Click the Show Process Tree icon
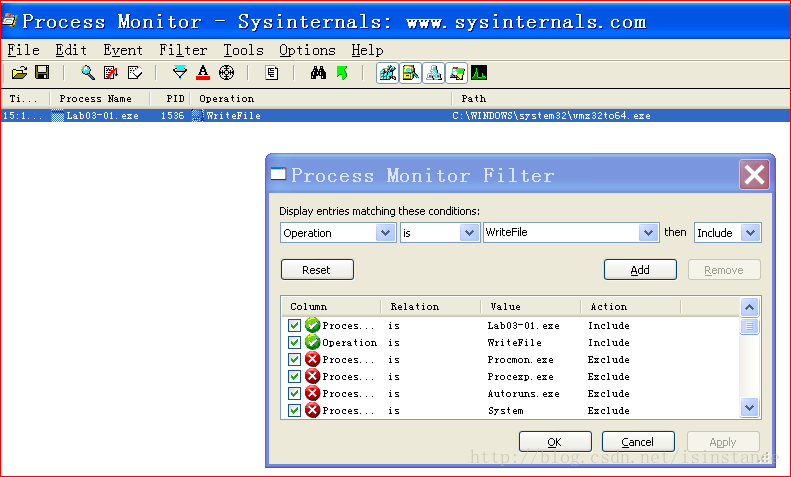Viewport: 791px width, 477px height. (x=272, y=73)
